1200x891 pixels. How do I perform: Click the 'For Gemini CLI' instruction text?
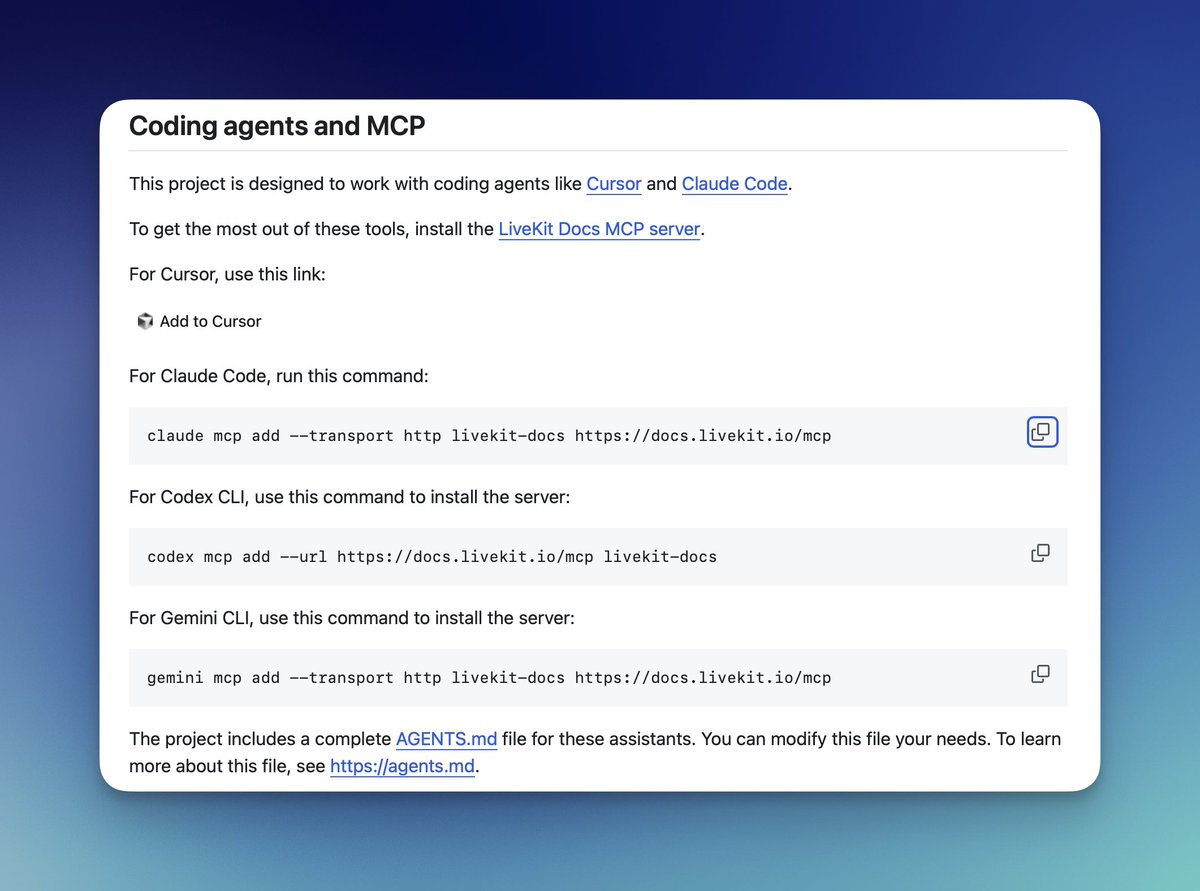[352, 618]
